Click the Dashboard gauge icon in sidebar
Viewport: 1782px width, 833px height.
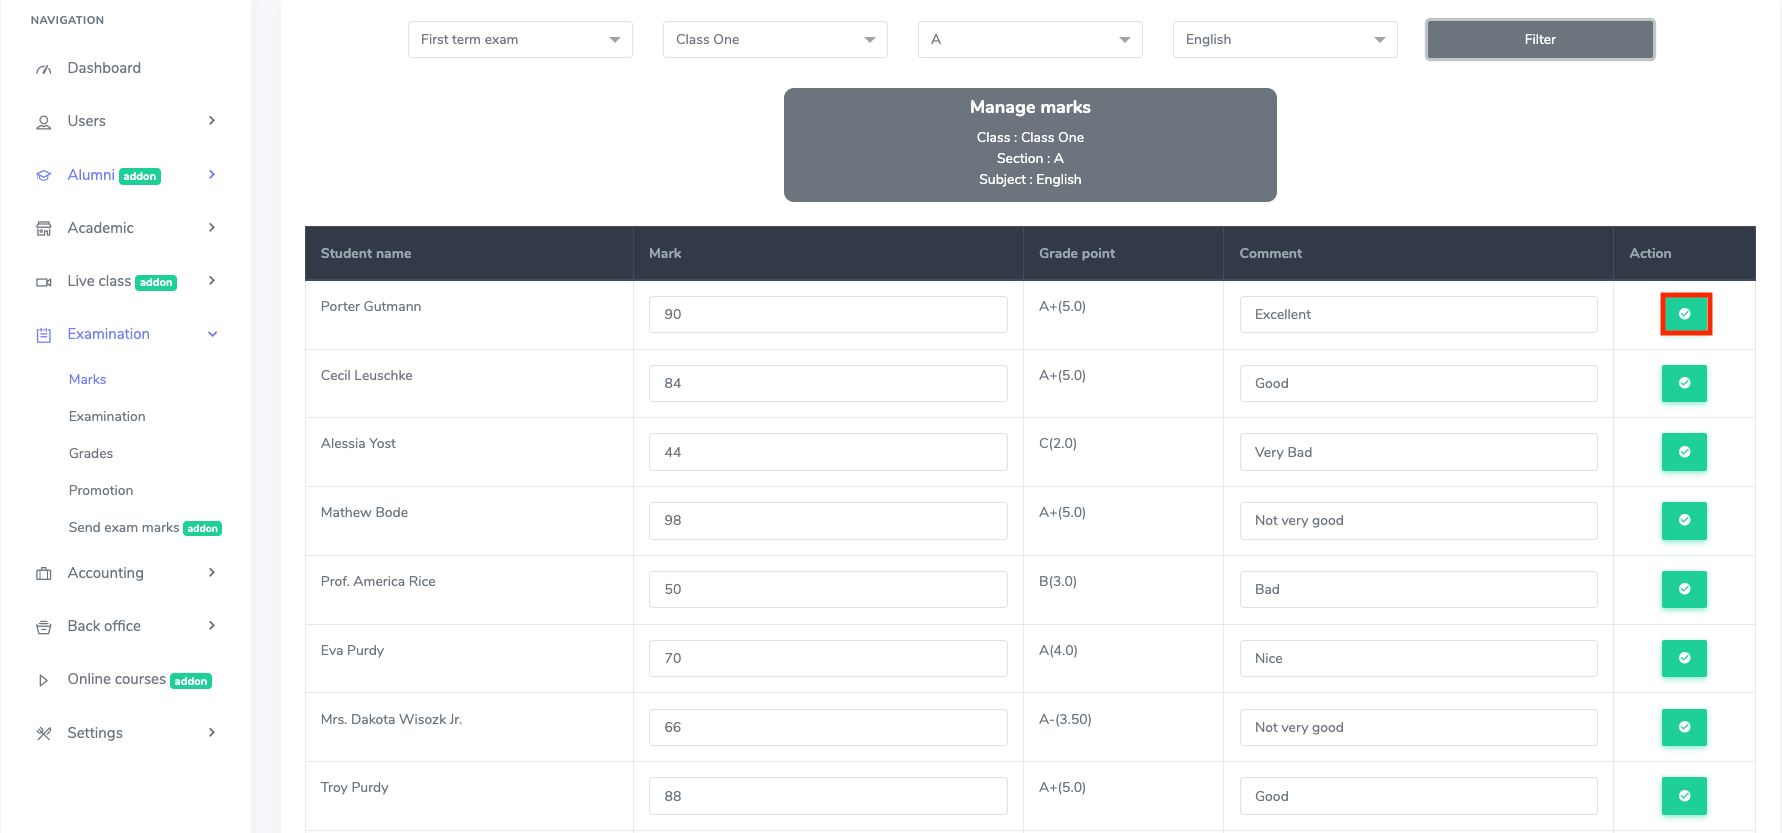pyautogui.click(x=44, y=69)
